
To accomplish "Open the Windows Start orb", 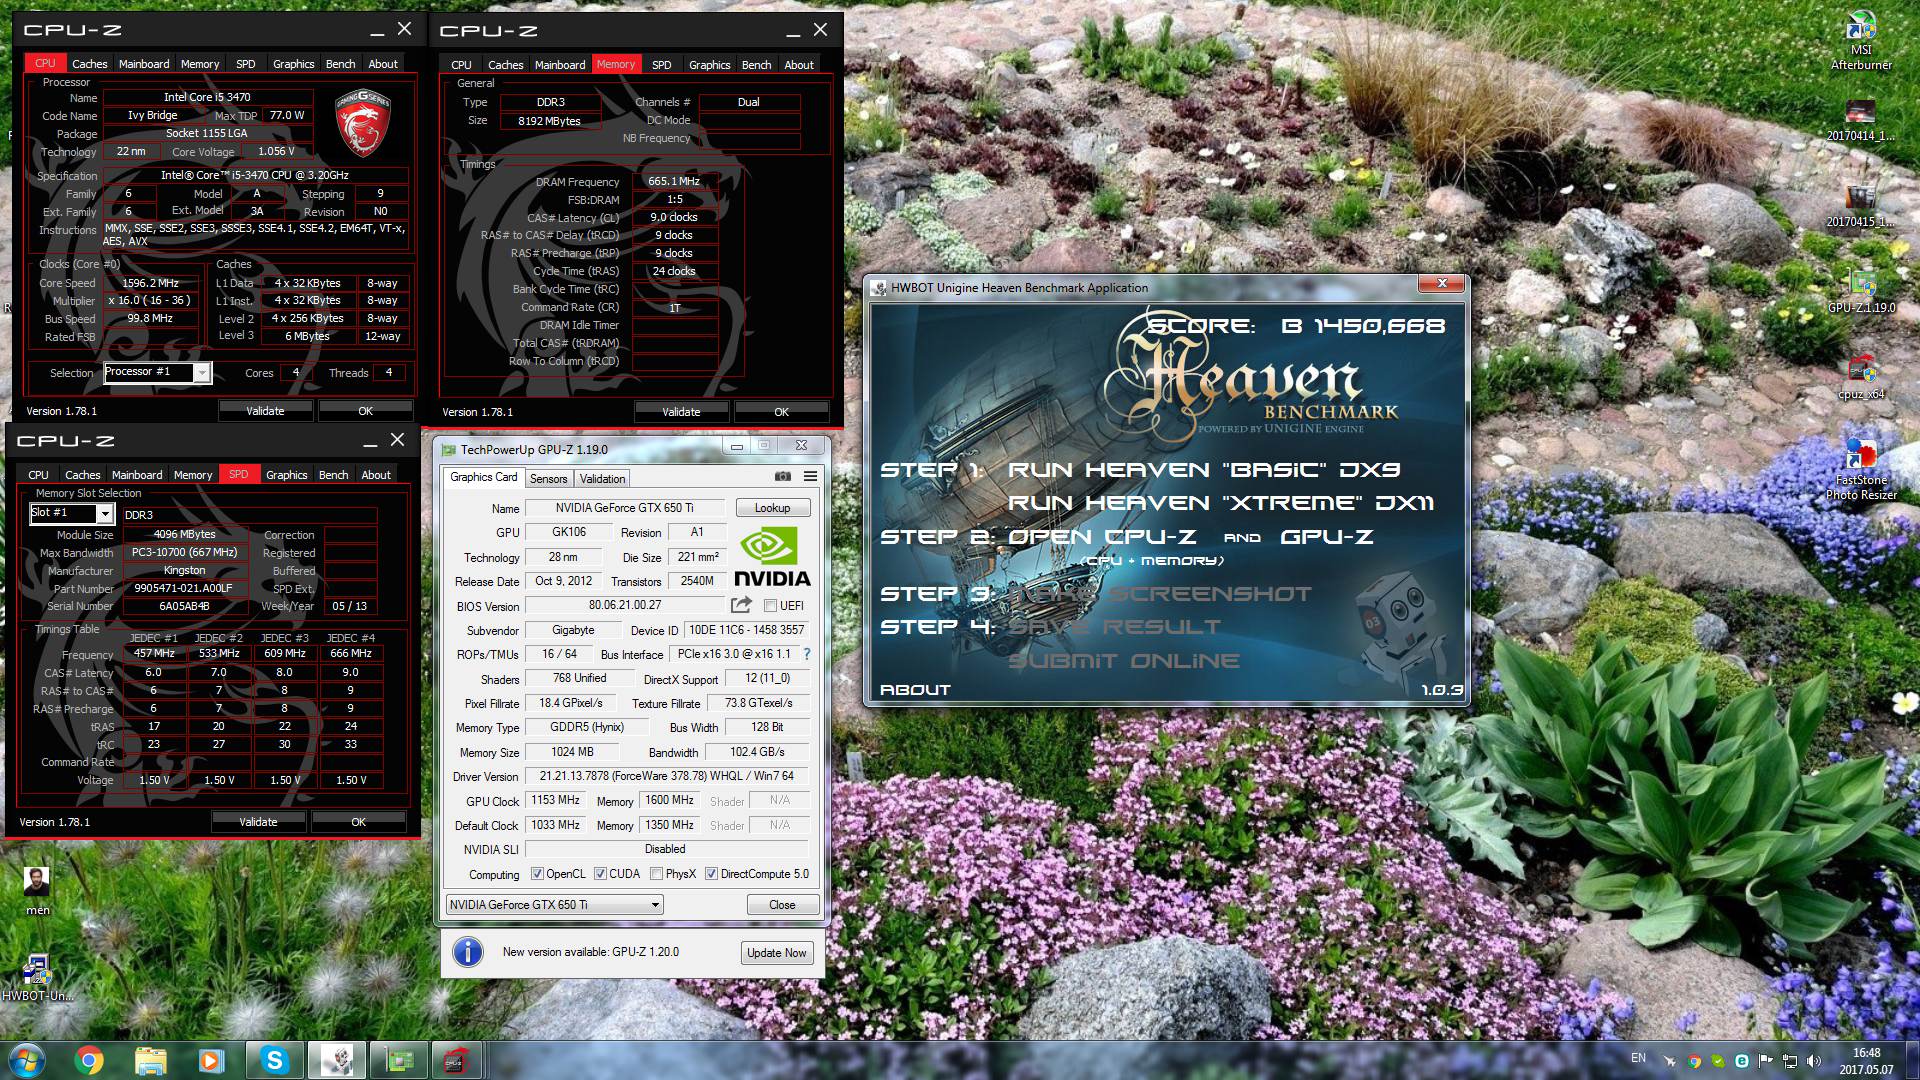I will point(25,1060).
